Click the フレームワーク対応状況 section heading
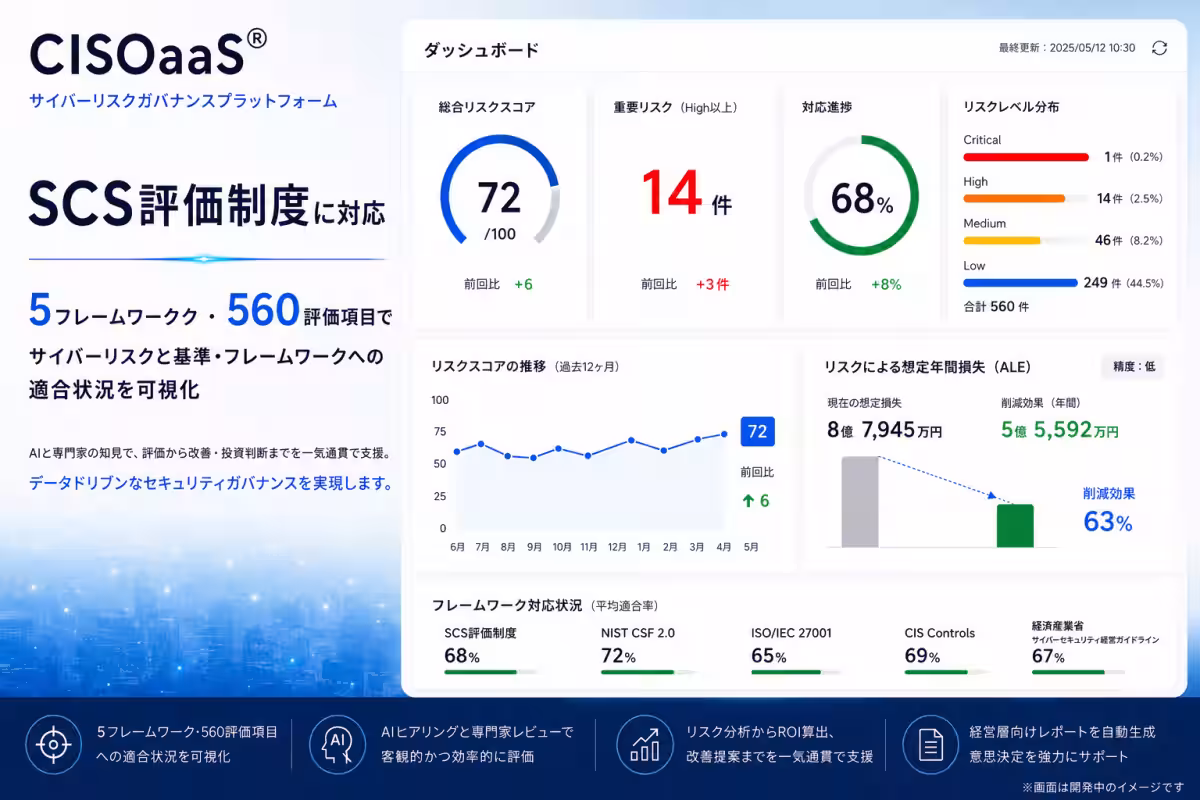The width and height of the screenshot is (1200, 800). point(506,606)
